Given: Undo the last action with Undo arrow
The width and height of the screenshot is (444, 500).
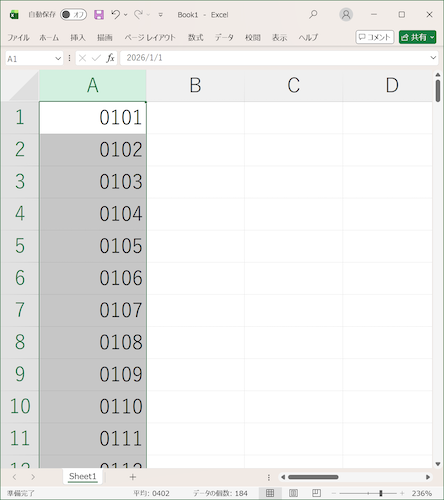Looking at the screenshot, I should 115,15.
